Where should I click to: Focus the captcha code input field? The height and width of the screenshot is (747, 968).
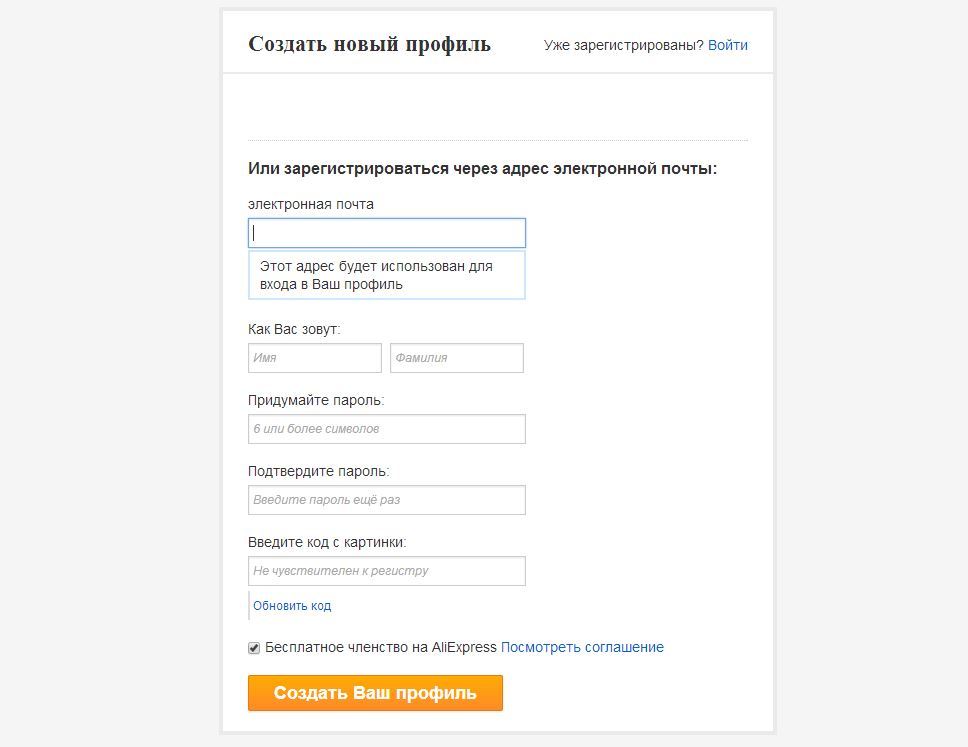coord(386,571)
